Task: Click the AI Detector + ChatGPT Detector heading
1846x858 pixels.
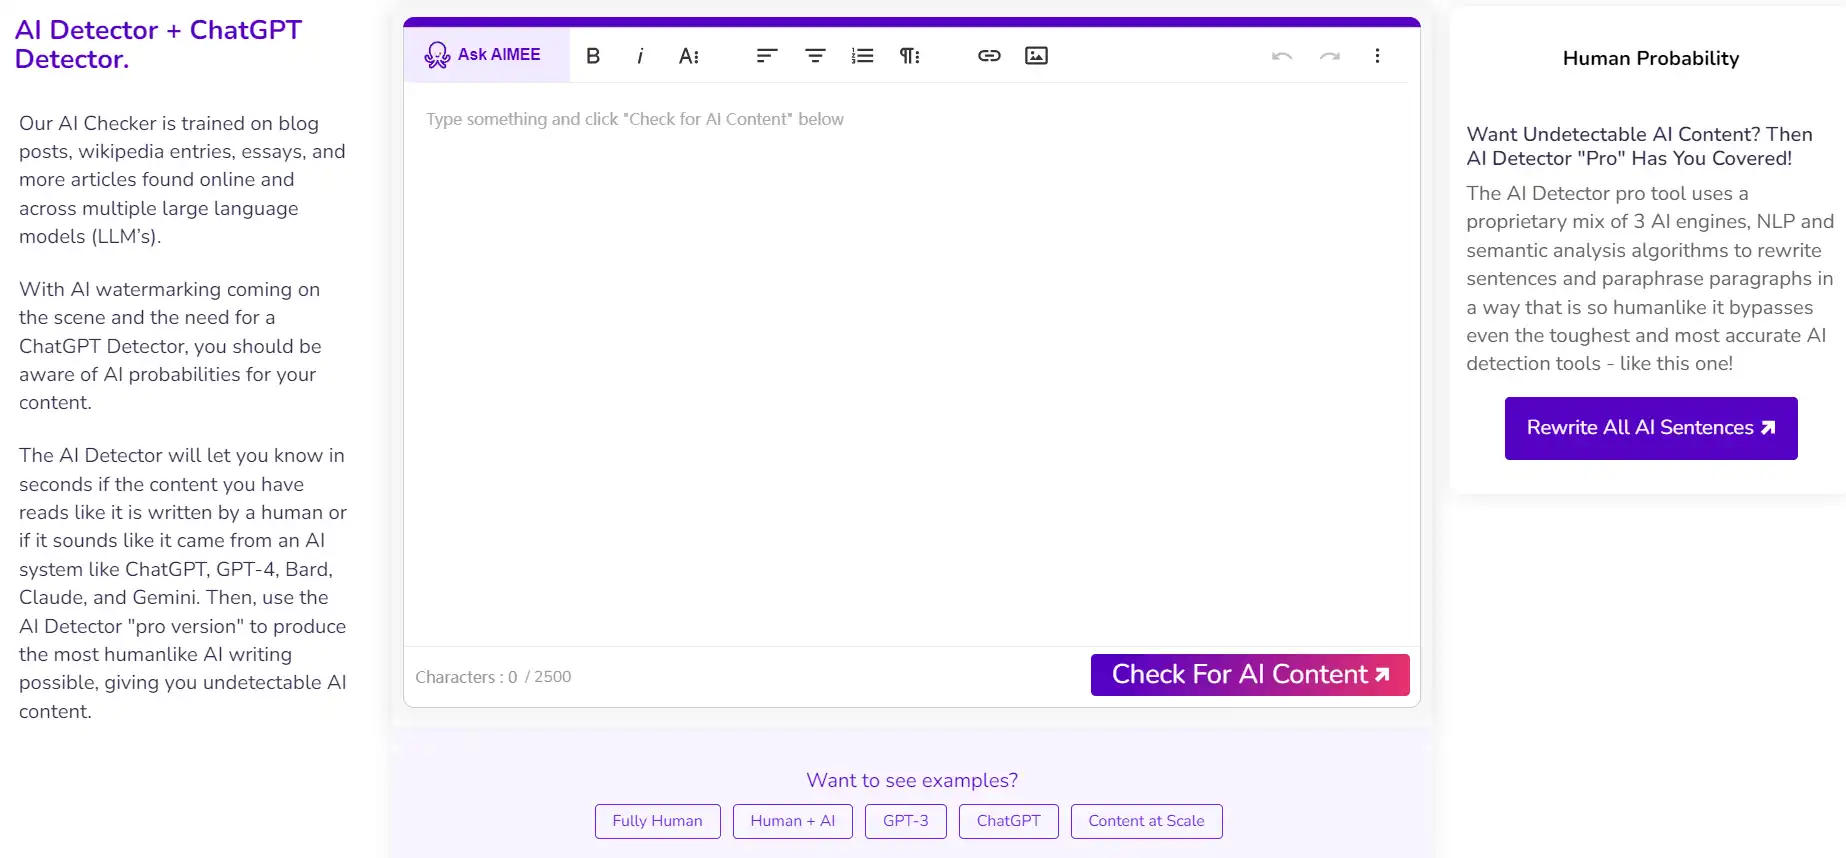Action: click(158, 44)
